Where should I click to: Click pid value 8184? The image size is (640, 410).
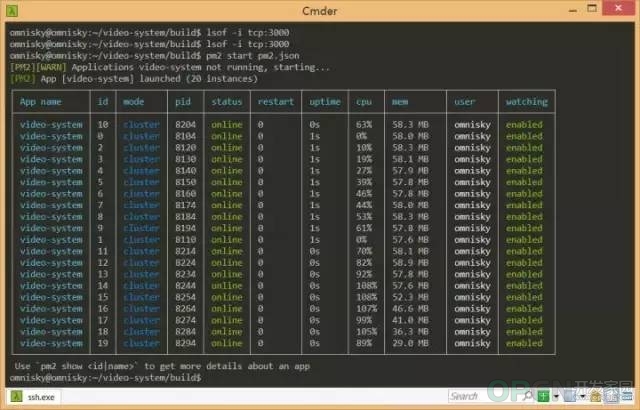[x=185, y=217]
